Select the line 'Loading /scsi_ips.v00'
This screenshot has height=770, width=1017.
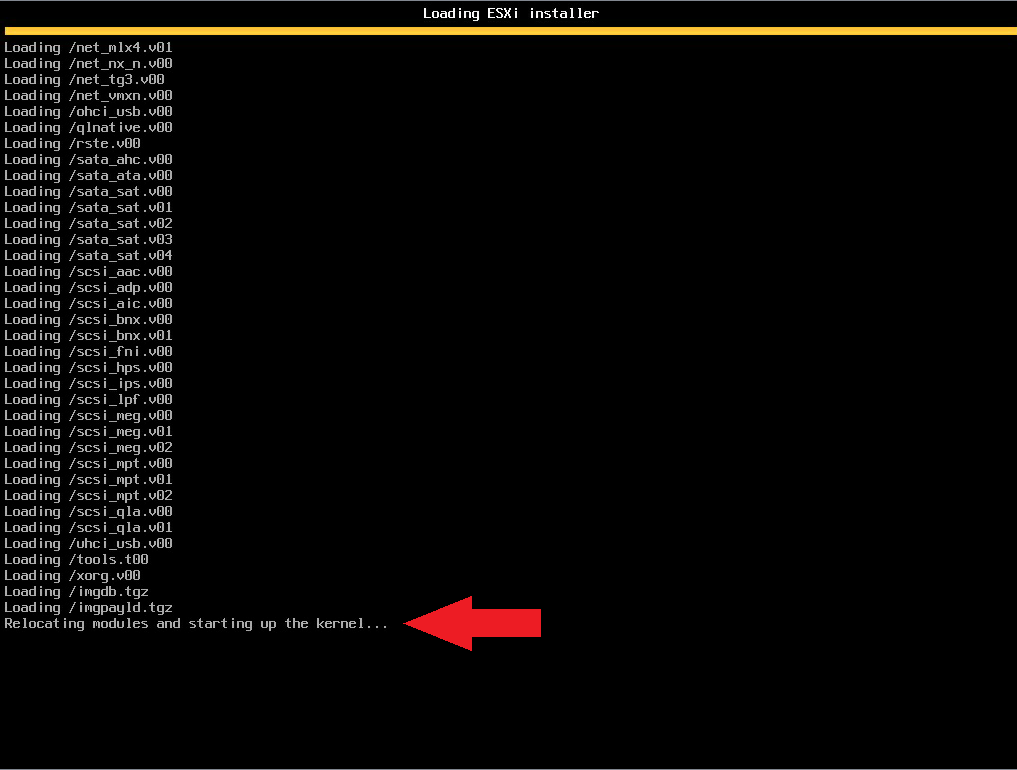pos(88,383)
